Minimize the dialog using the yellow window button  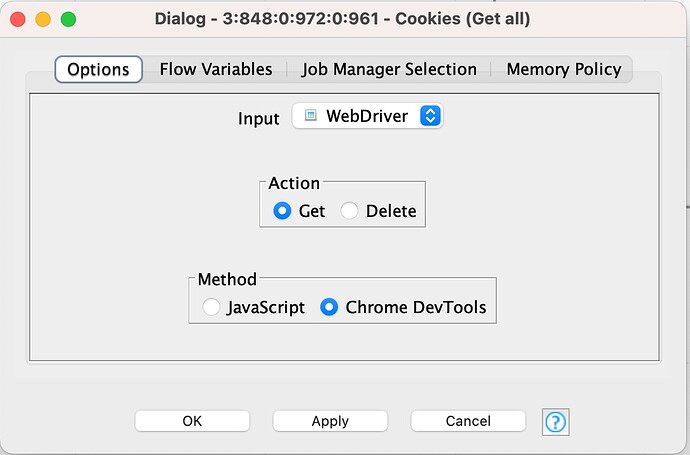click(x=43, y=19)
